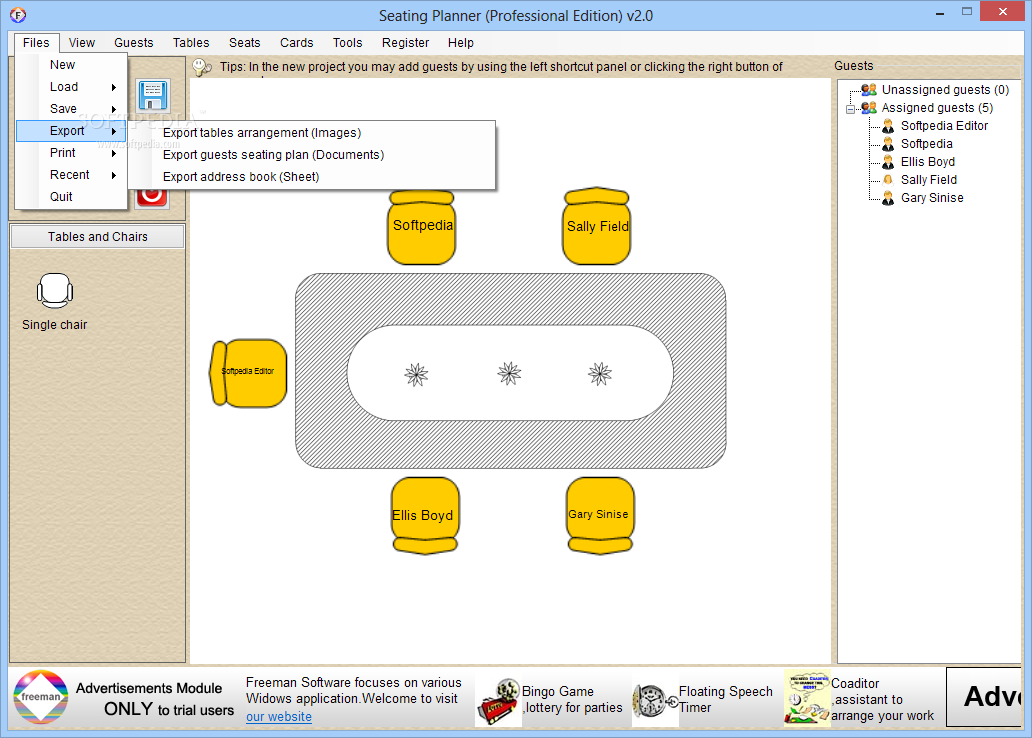Screen dimensions: 1032x738
Task: Select Softpedia Editor in the guest list
Action: pos(944,126)
